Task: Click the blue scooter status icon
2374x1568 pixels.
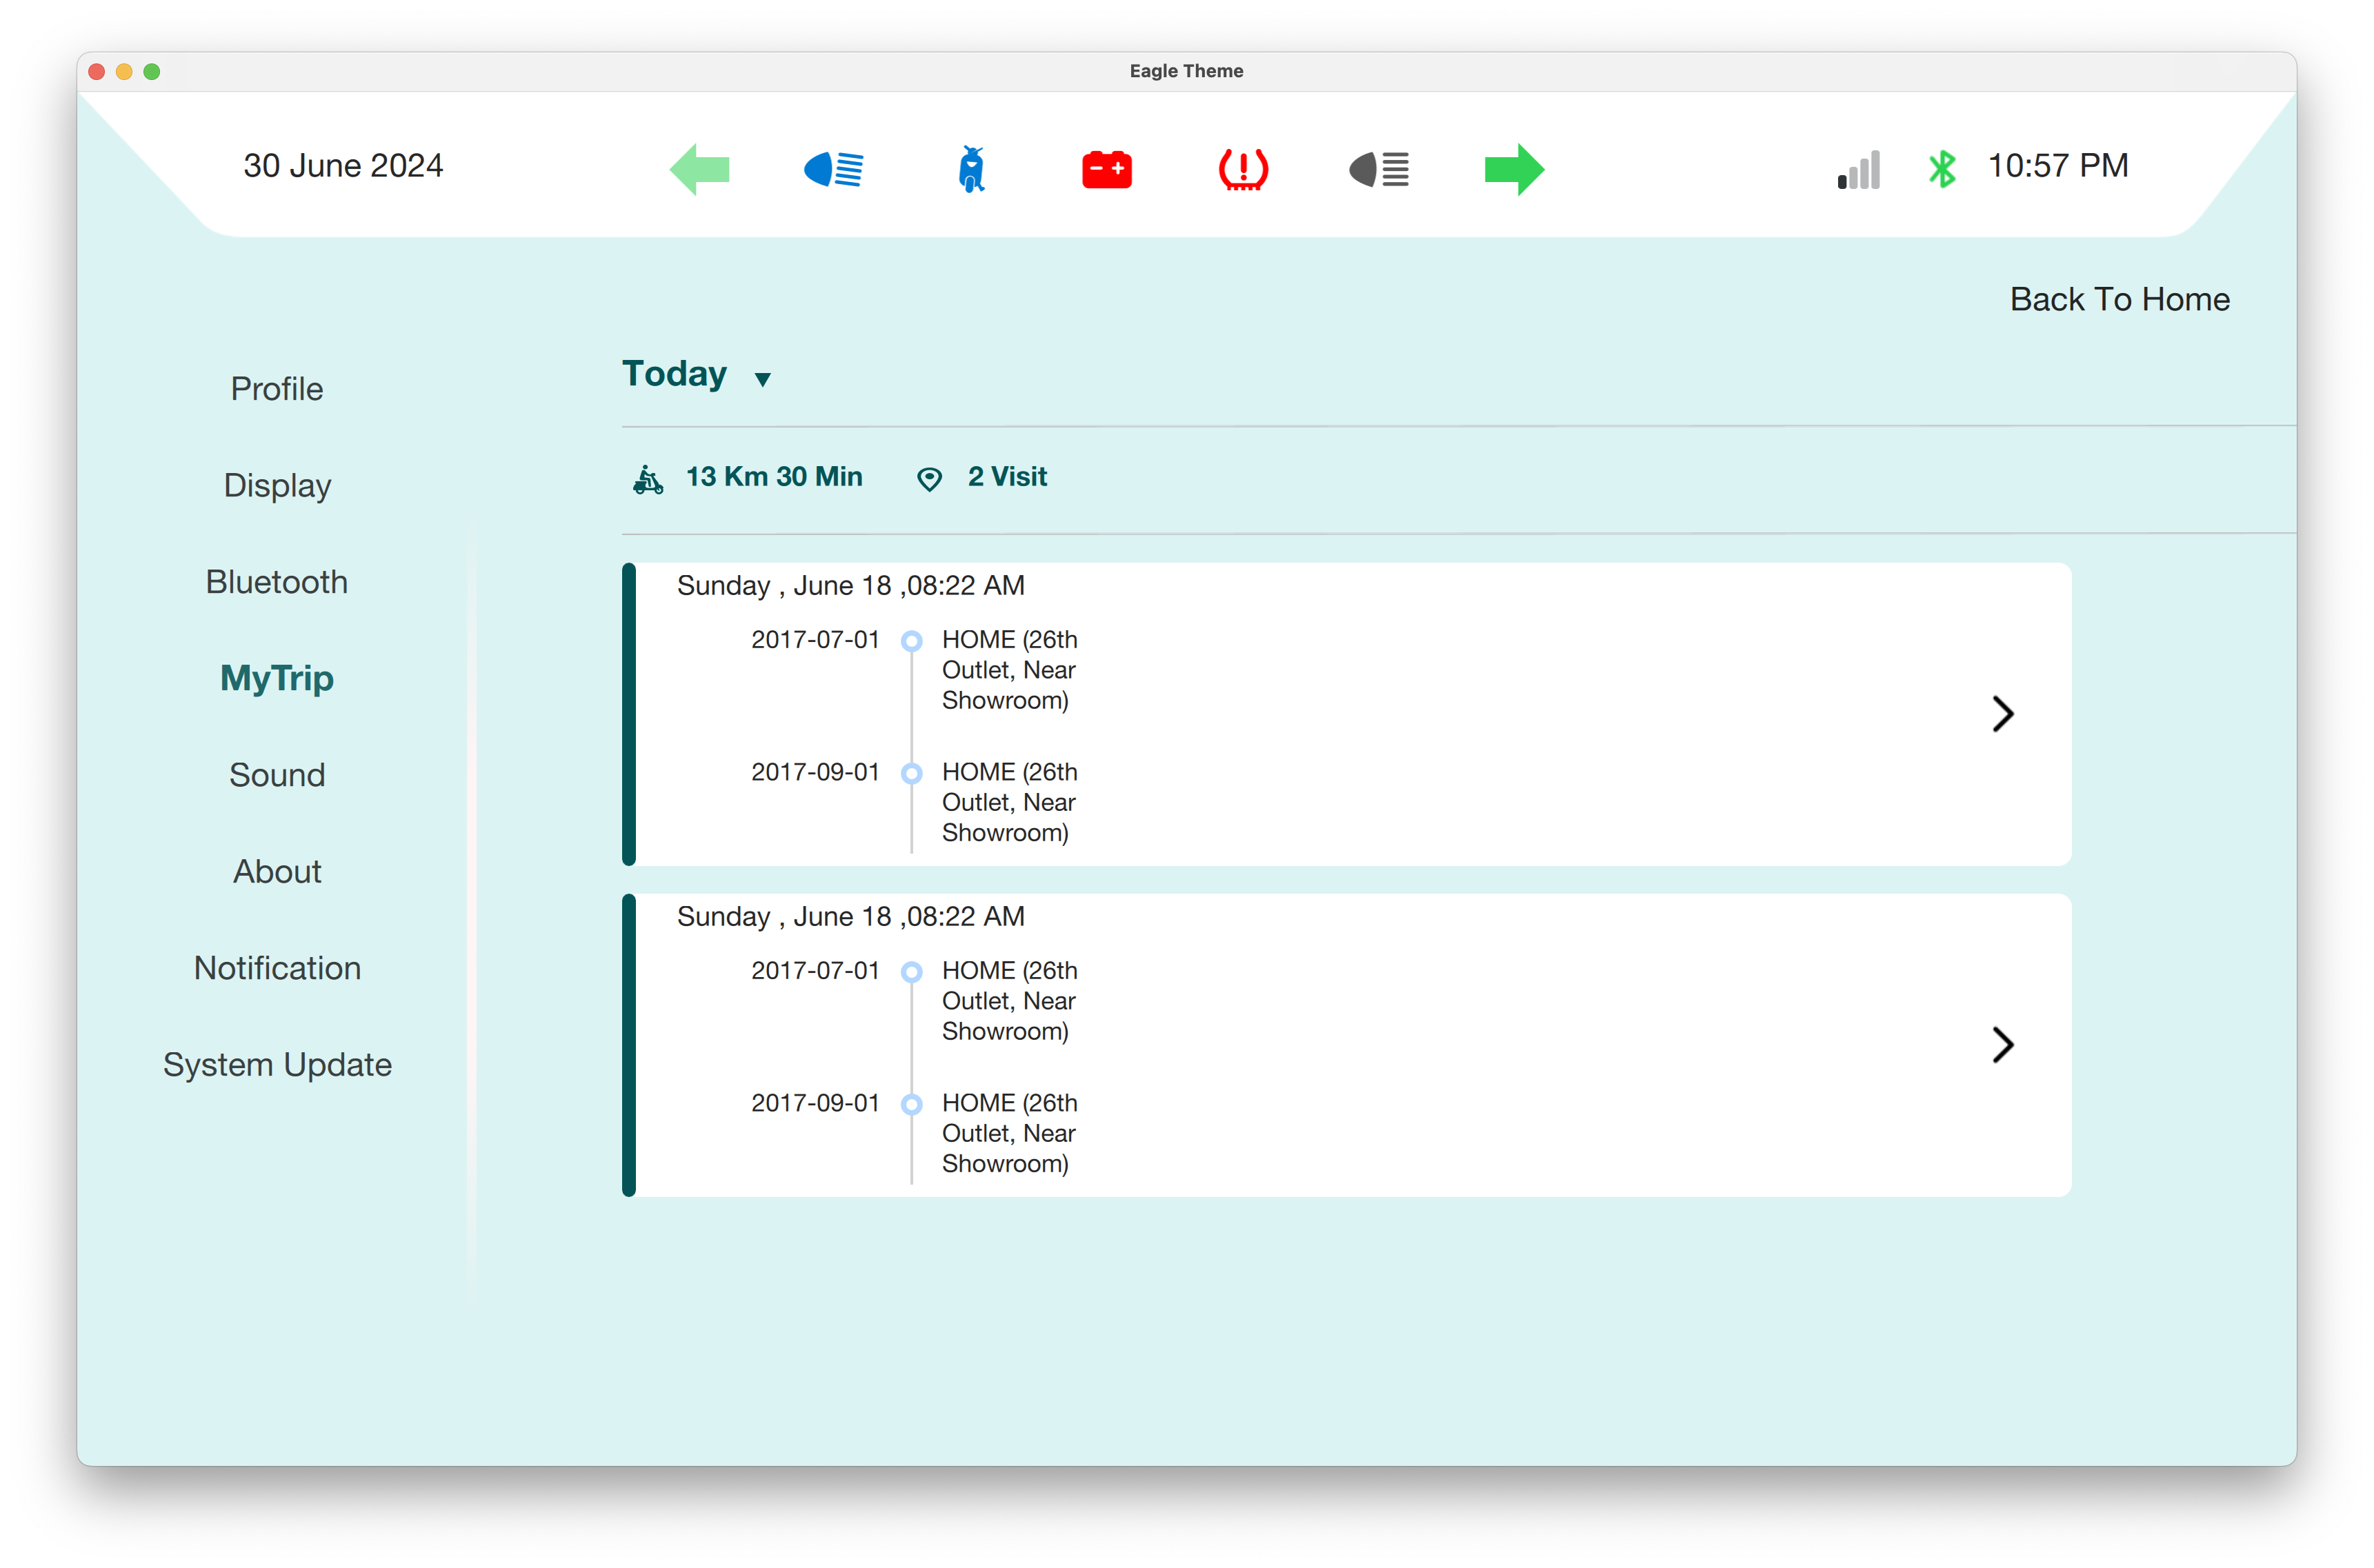Action: 971,169
